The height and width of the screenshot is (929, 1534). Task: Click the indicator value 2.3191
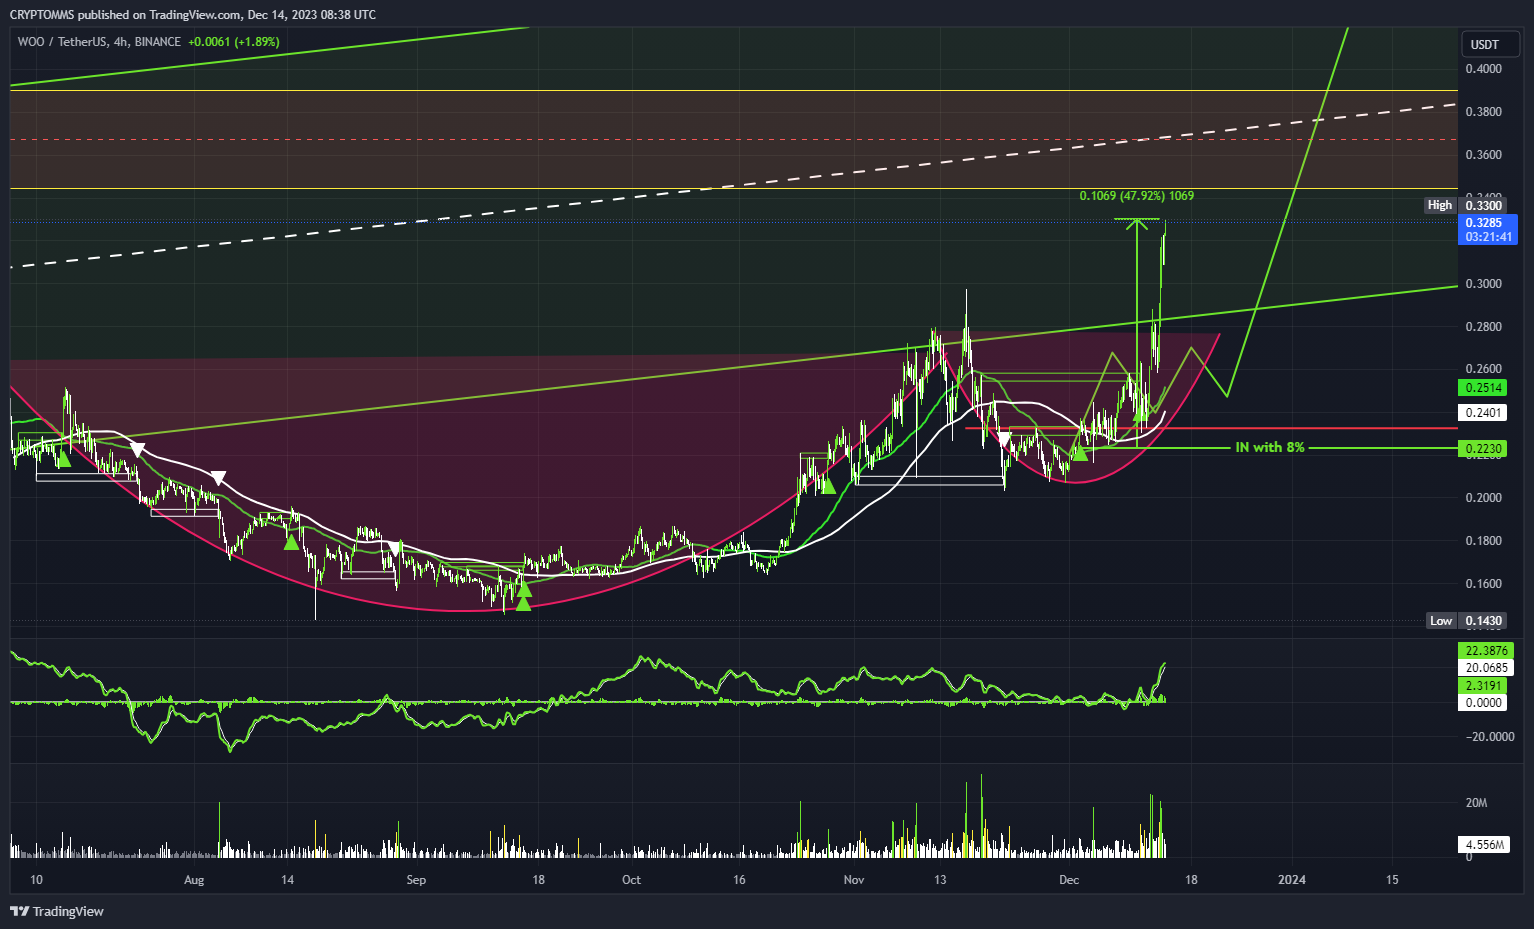tap(1484, 686)
